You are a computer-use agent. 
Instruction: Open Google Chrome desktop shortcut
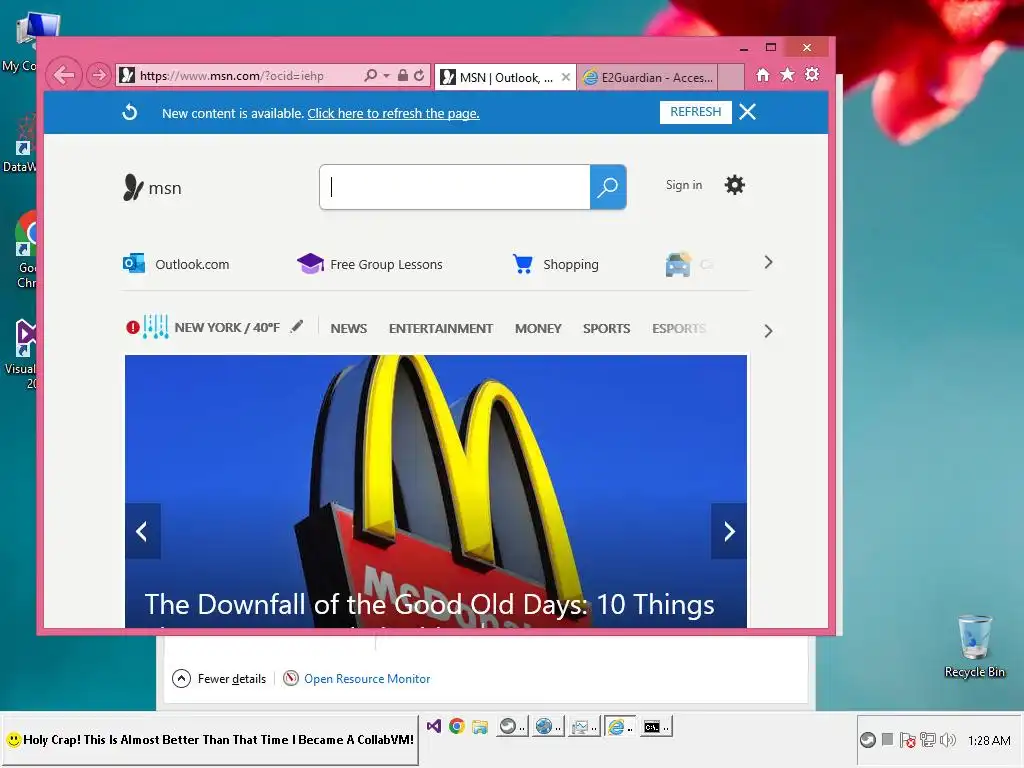(x=25, y=249)
